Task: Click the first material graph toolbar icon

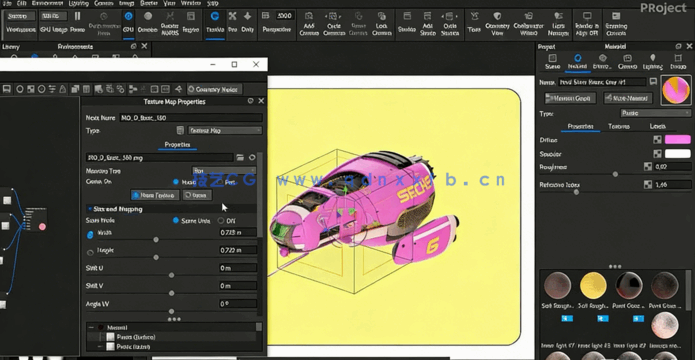Action: [x=7, y=89]
